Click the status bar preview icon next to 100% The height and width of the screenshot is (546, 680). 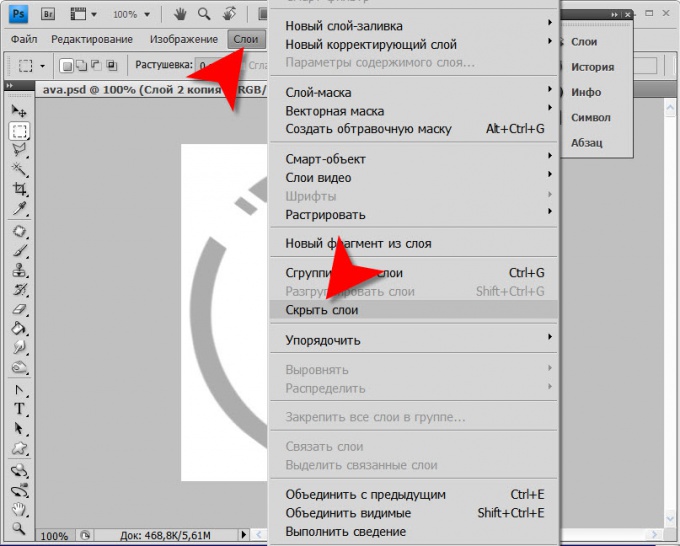(x=85, y=535)
